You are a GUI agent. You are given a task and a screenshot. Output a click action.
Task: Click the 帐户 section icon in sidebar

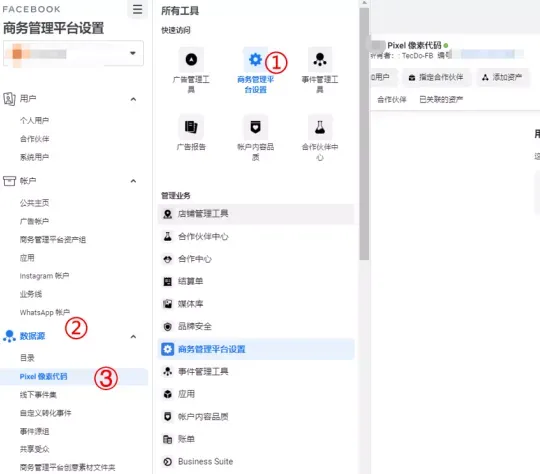(9, 181)
